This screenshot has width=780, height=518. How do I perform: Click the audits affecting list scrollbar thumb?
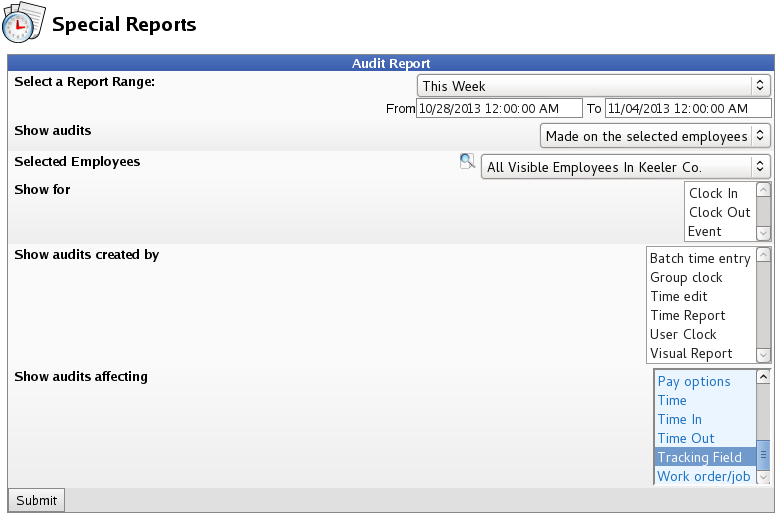point(763,455)
